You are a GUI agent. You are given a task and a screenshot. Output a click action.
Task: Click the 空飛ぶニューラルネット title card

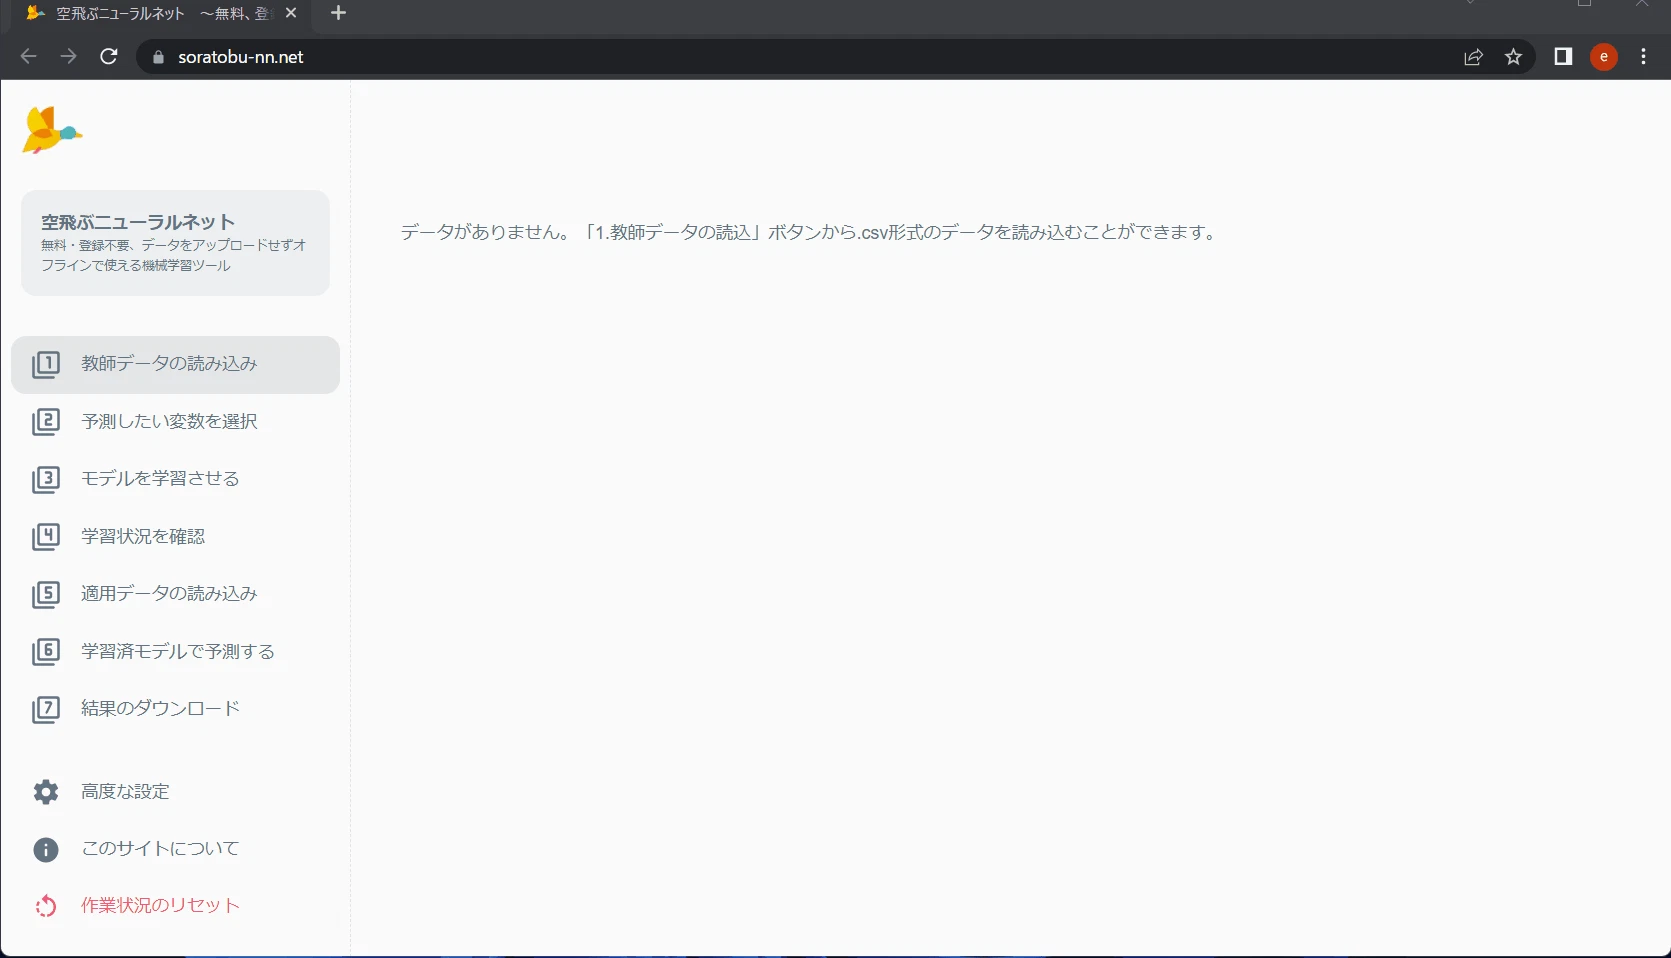175,243
